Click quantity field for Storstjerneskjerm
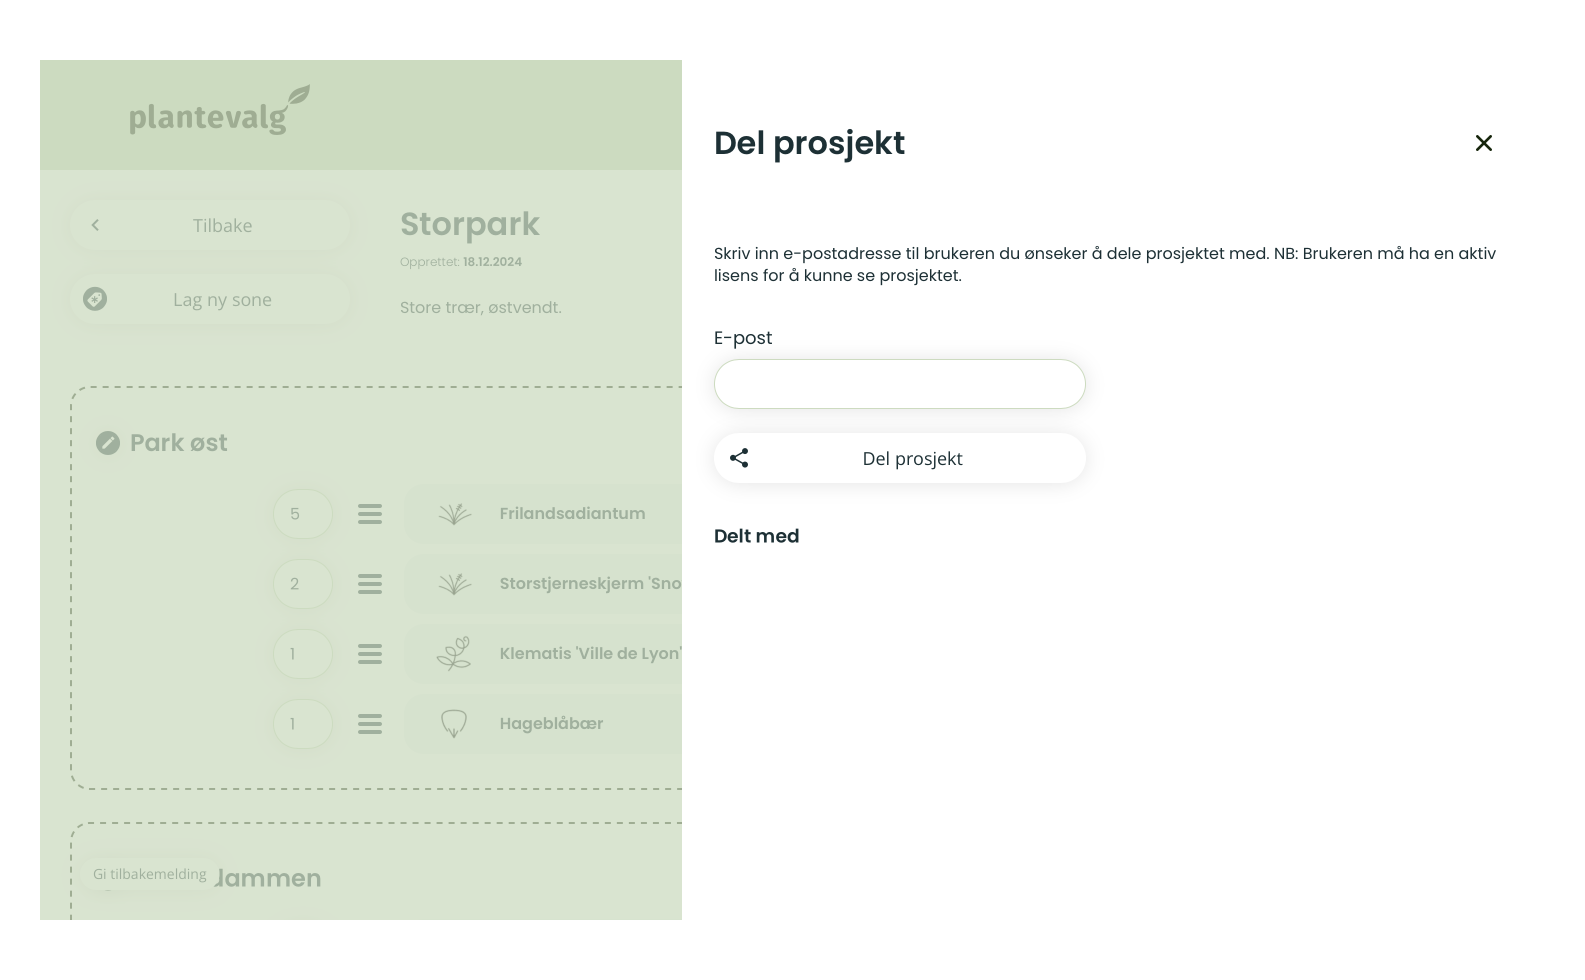 (303, 584)
